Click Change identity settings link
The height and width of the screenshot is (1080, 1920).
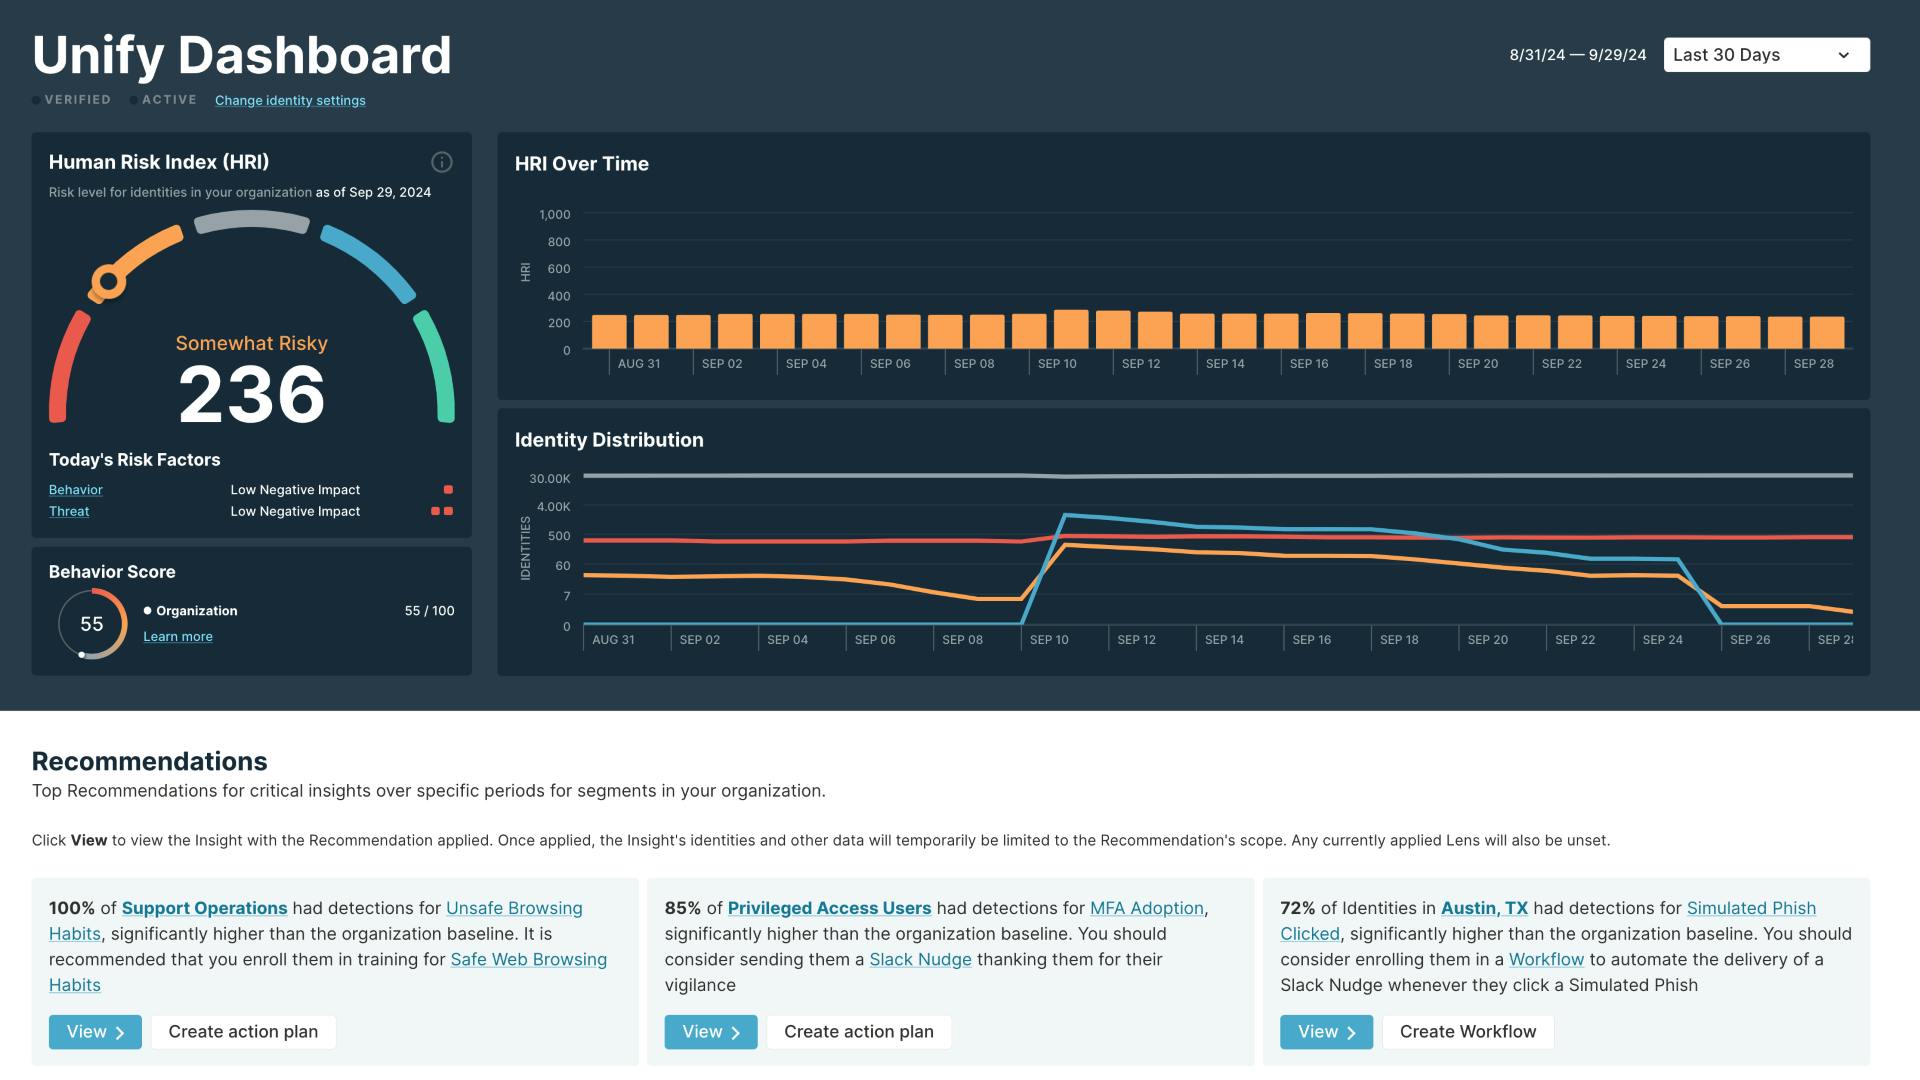[290, 100]
